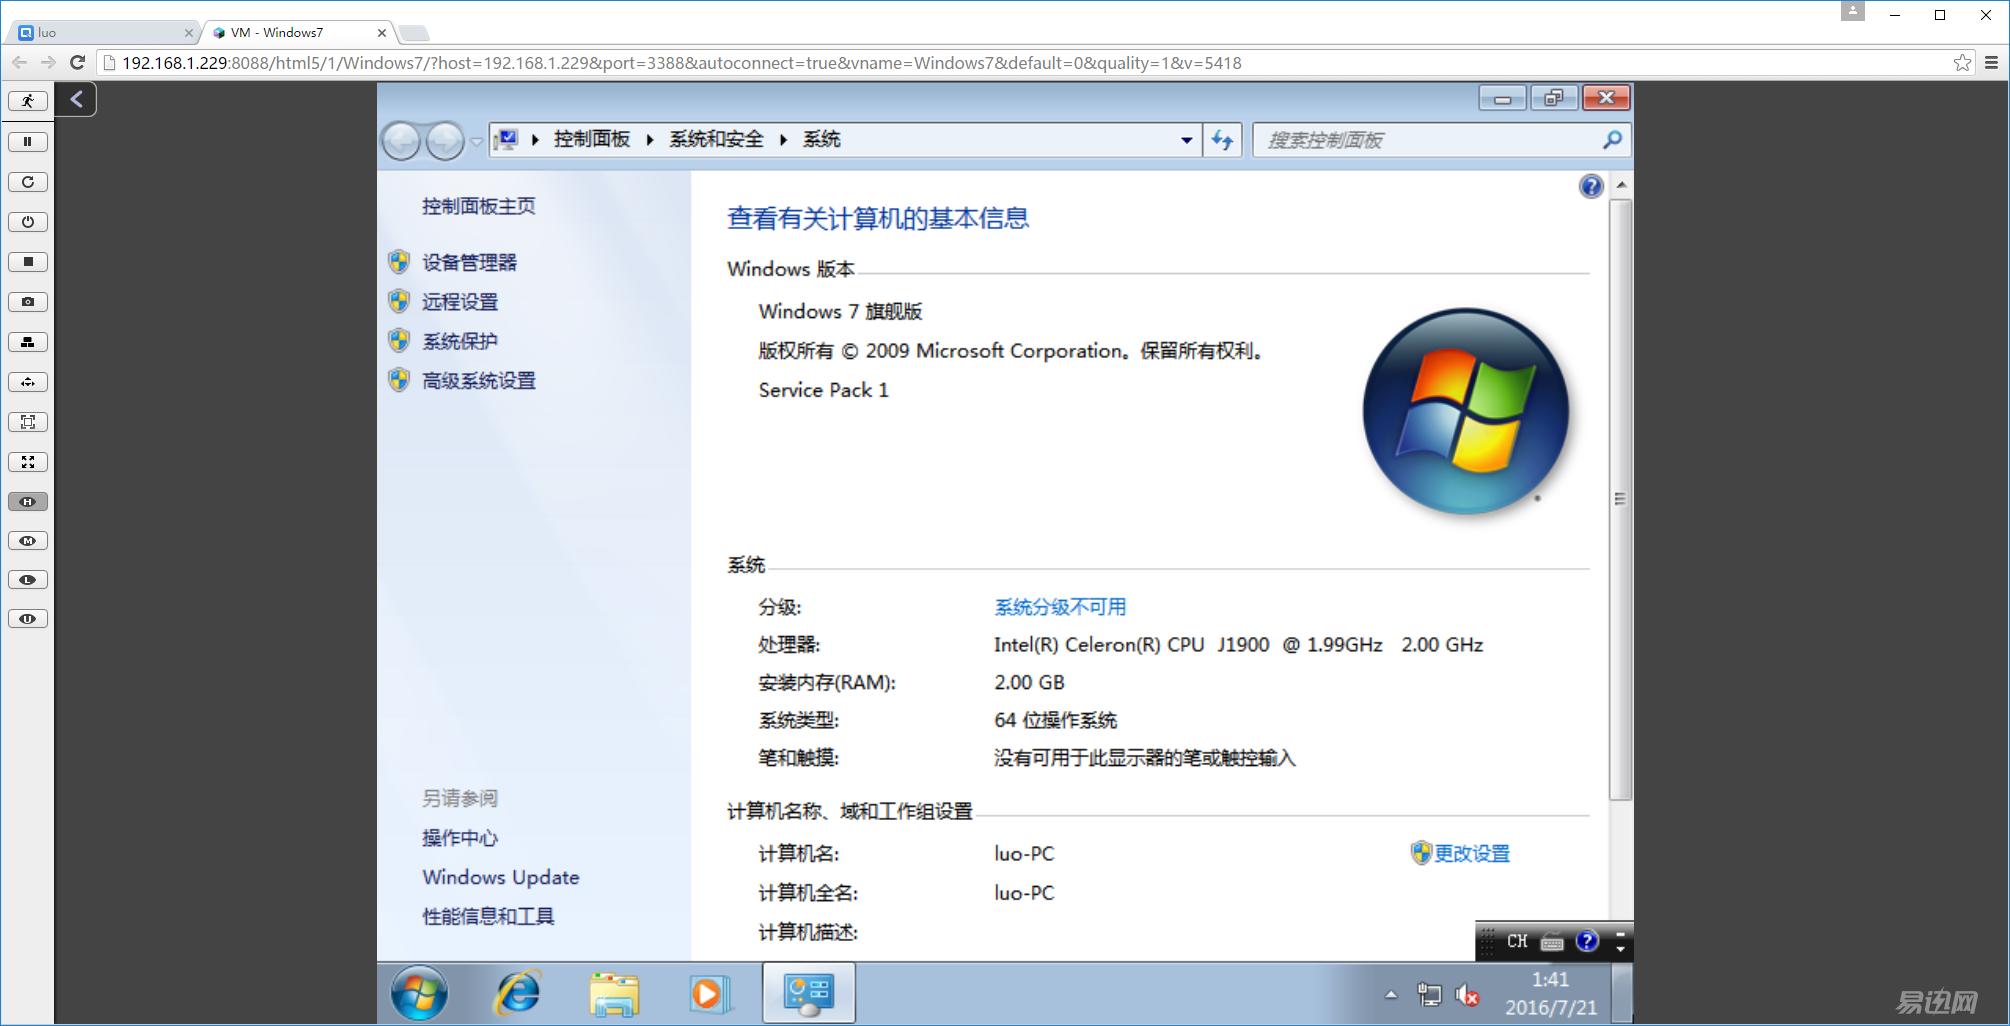Click the browser back arrow
Viewport: 2010px width, 1026px height.
pyautogui.click(x=19, y=62)
